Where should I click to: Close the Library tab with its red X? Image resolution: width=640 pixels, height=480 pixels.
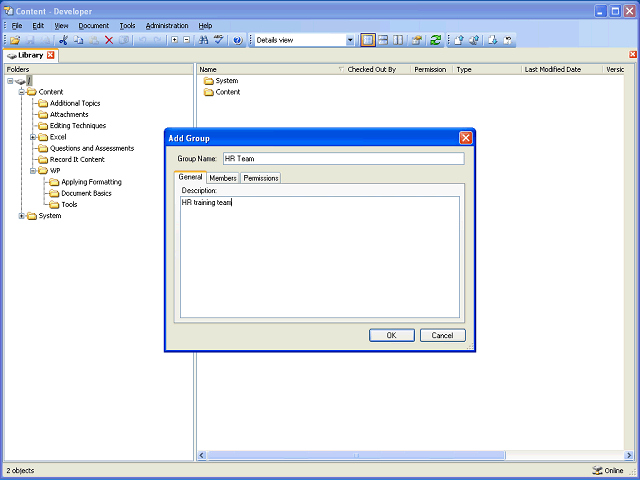(x=51, y=55)
